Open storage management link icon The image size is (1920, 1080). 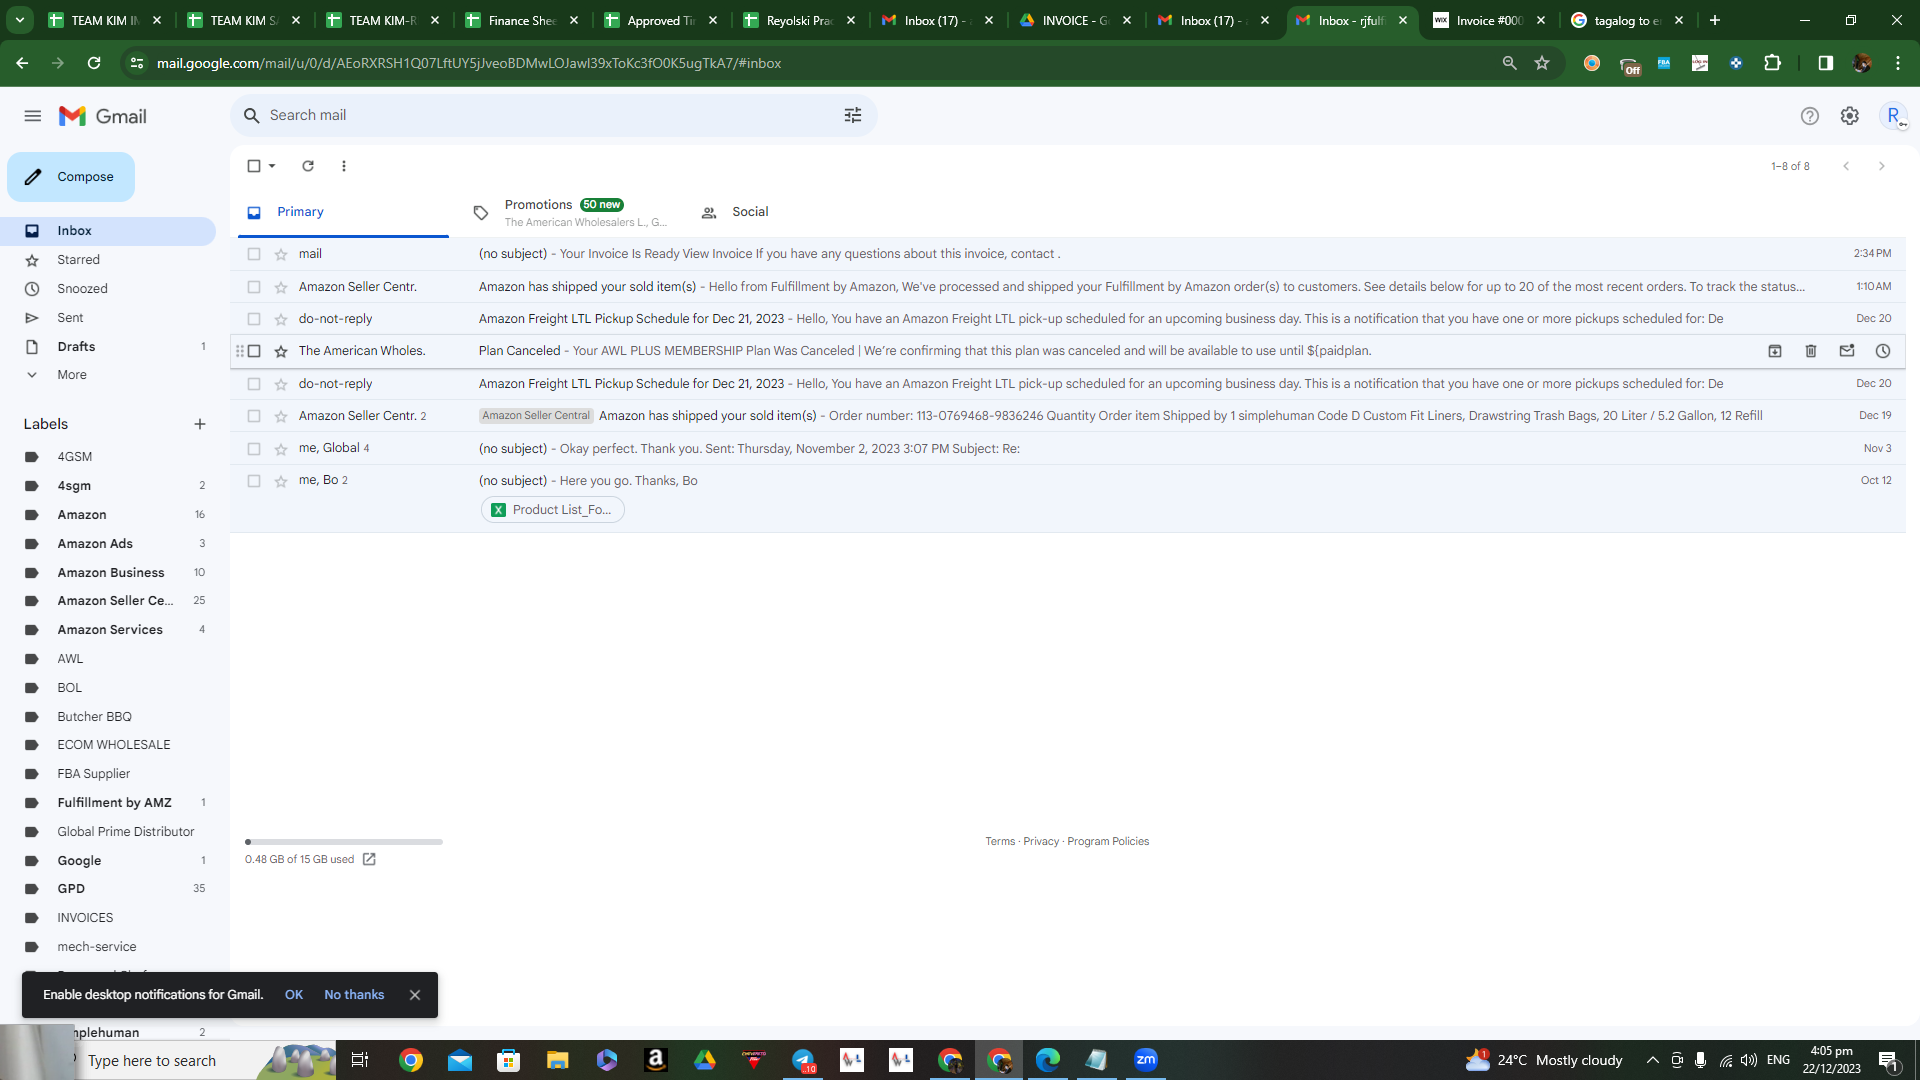click(369, 860)
